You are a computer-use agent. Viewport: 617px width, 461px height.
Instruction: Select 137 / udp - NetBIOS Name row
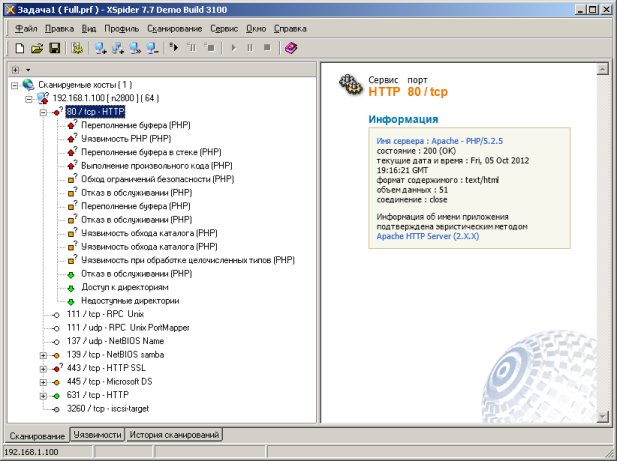(115, 341)
